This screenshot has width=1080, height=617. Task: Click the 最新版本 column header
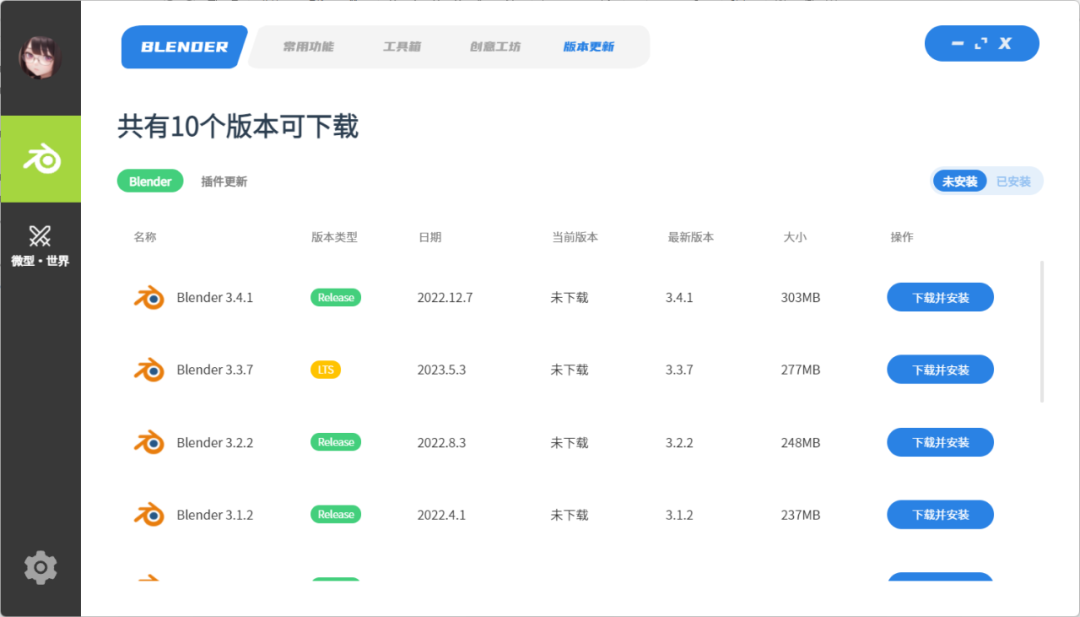coord(690,237)
